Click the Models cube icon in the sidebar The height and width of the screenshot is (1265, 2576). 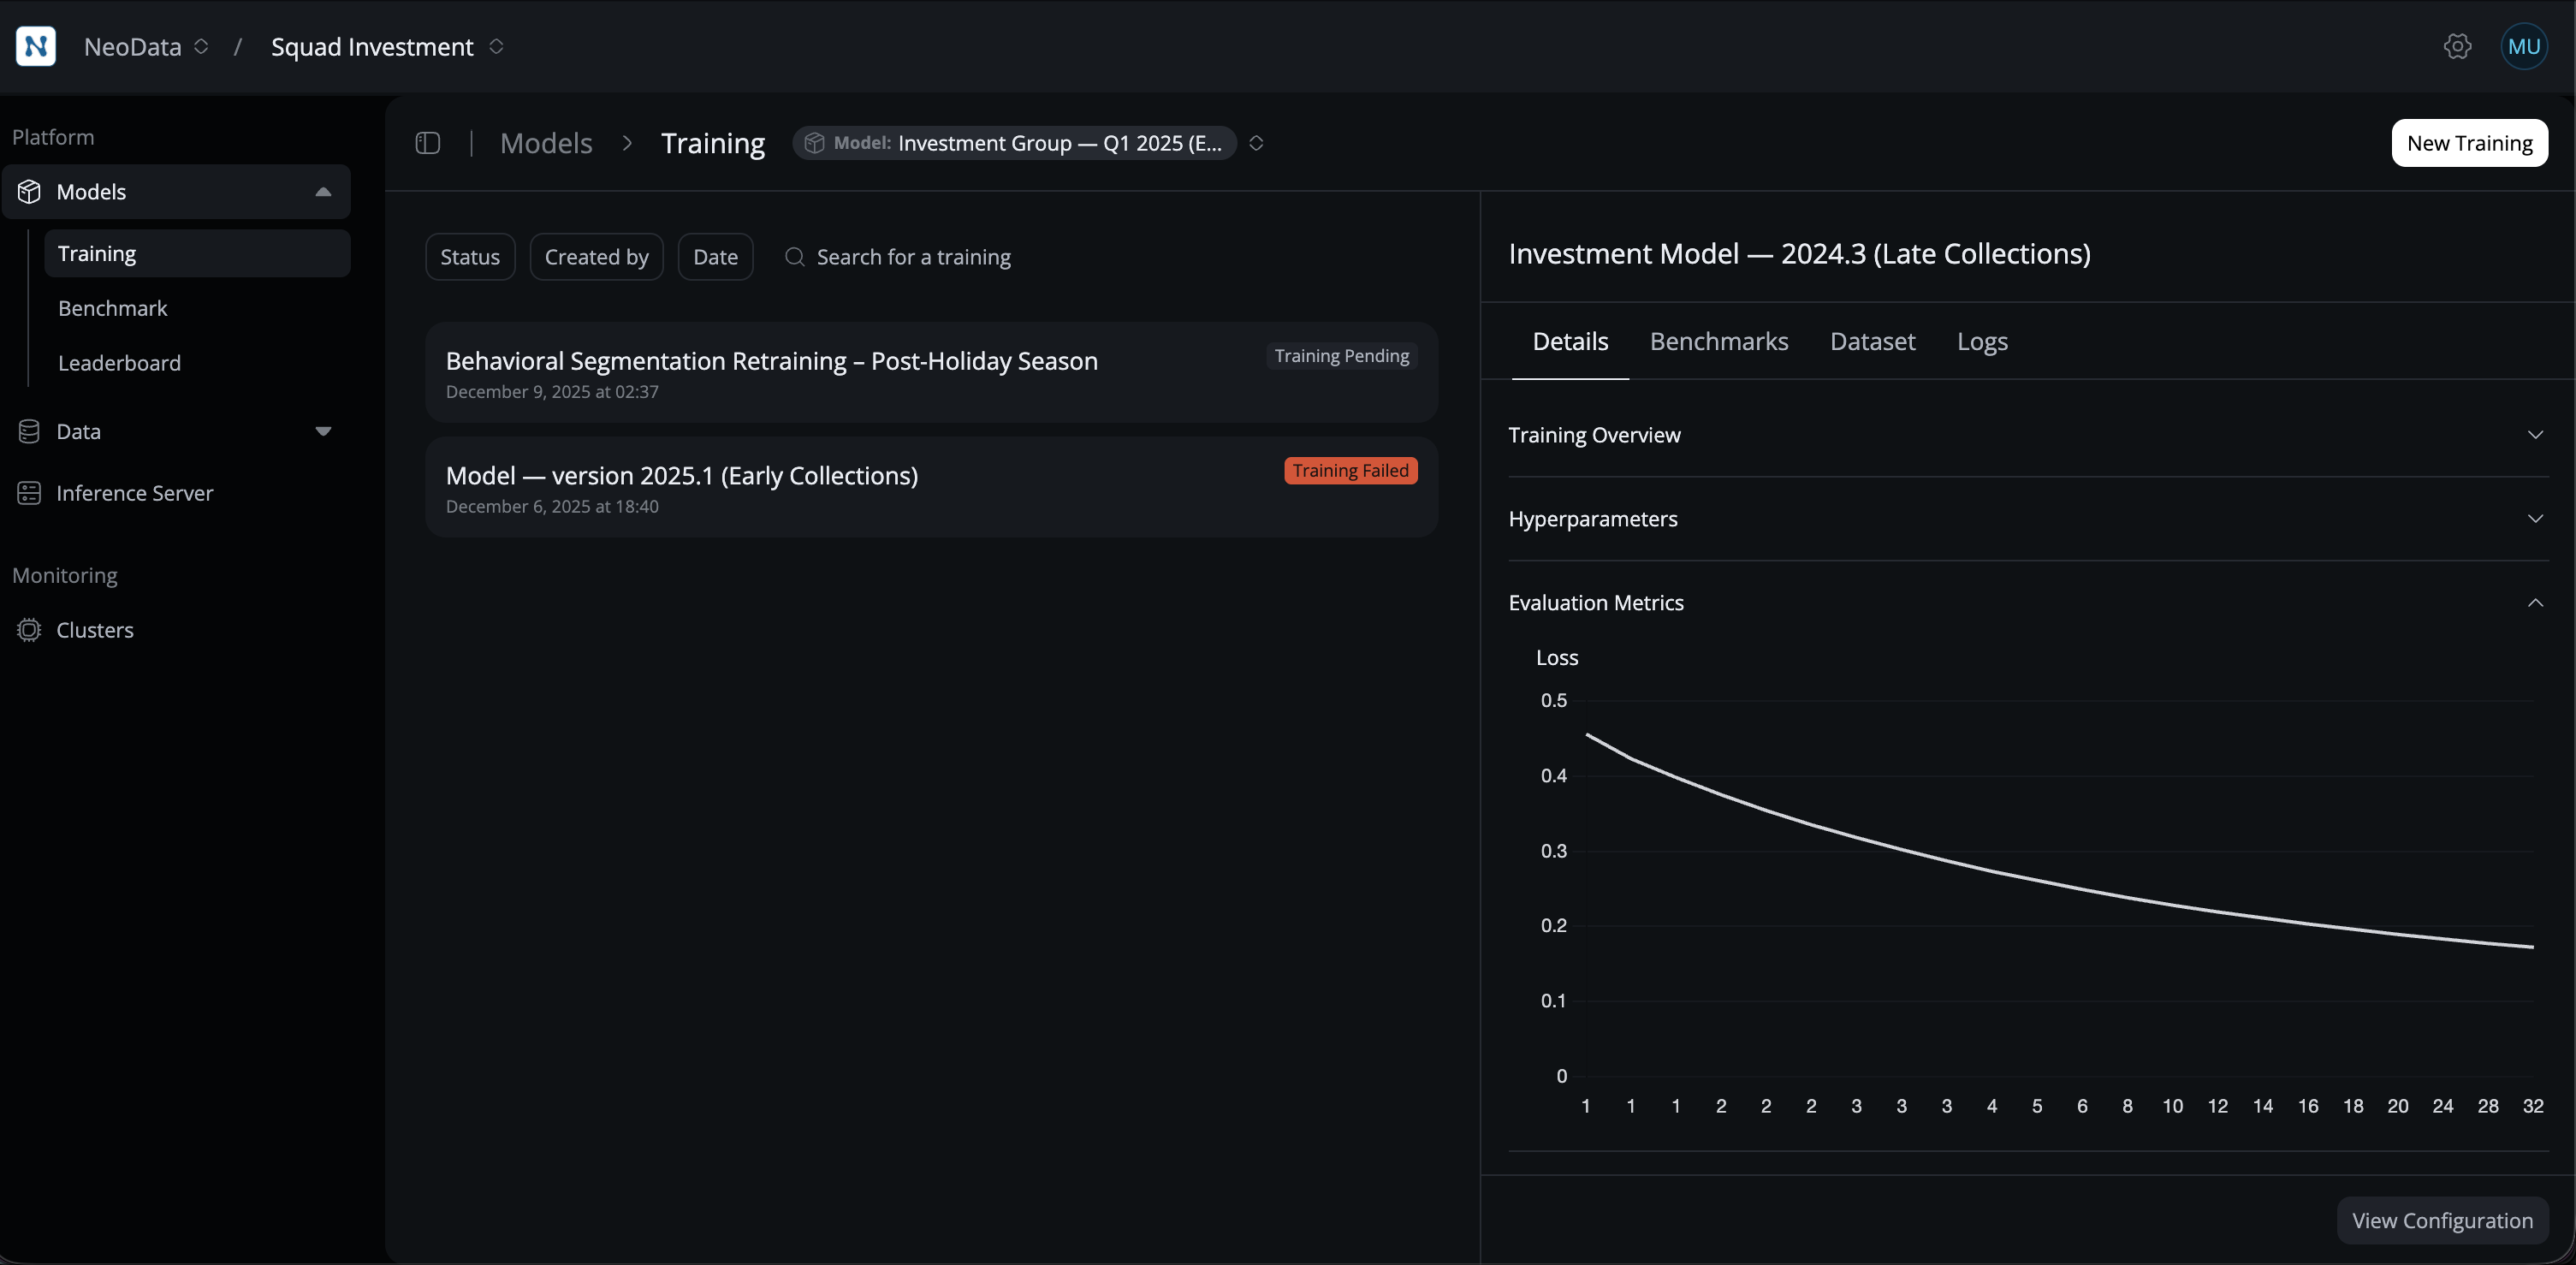[30, 191]
